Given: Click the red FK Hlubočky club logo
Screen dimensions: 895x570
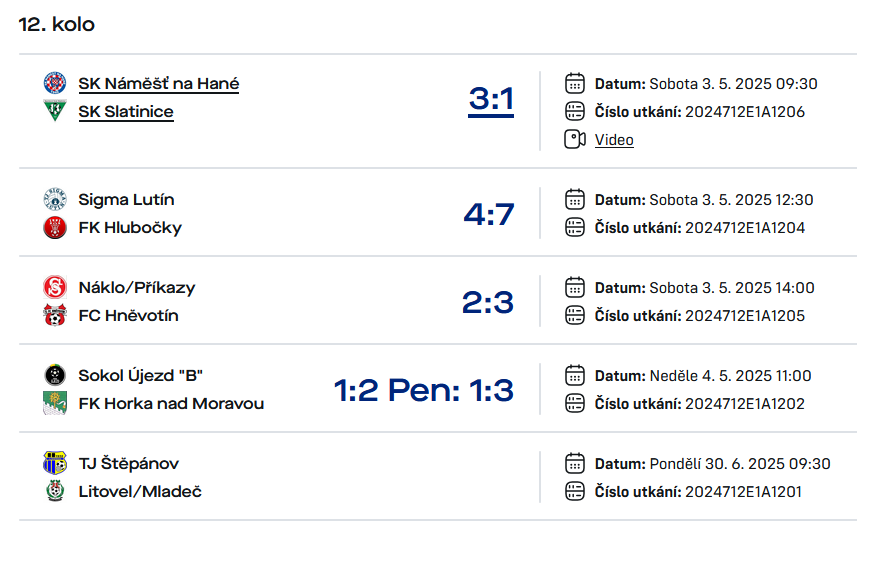Looking at the screenshot, I should pyautogui.click(x=55, y=228).
